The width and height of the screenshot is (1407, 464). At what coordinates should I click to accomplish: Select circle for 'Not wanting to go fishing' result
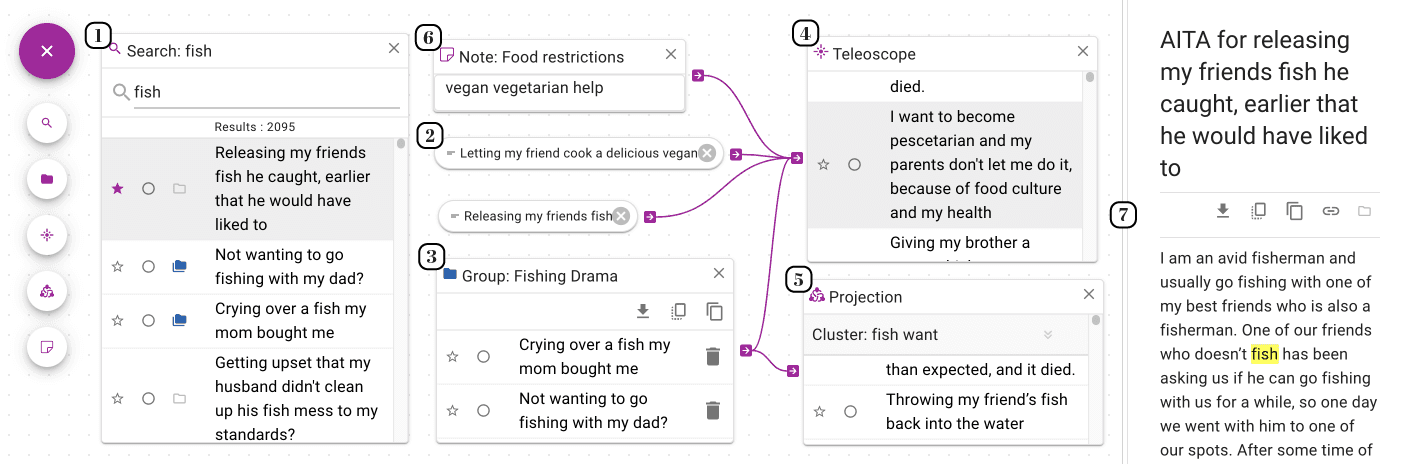(x=148, y=266)
